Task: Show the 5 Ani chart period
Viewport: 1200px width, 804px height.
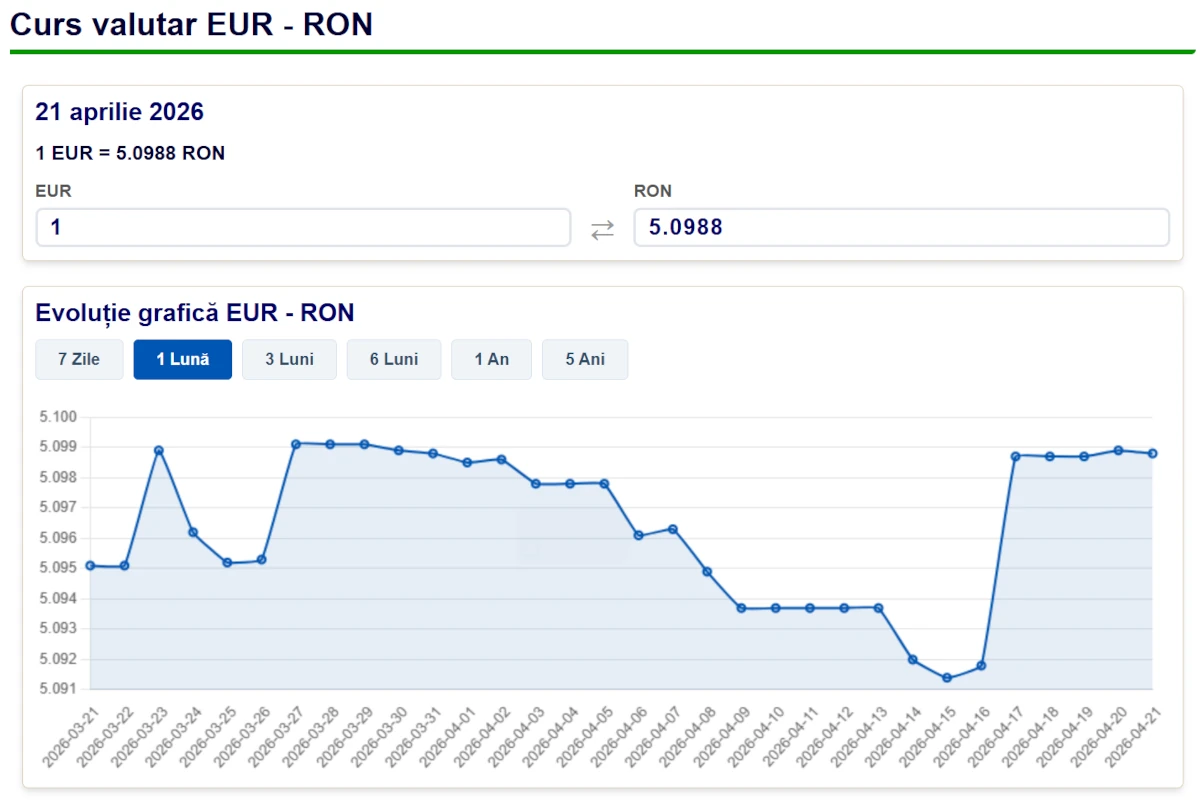Action: point(585,360)
